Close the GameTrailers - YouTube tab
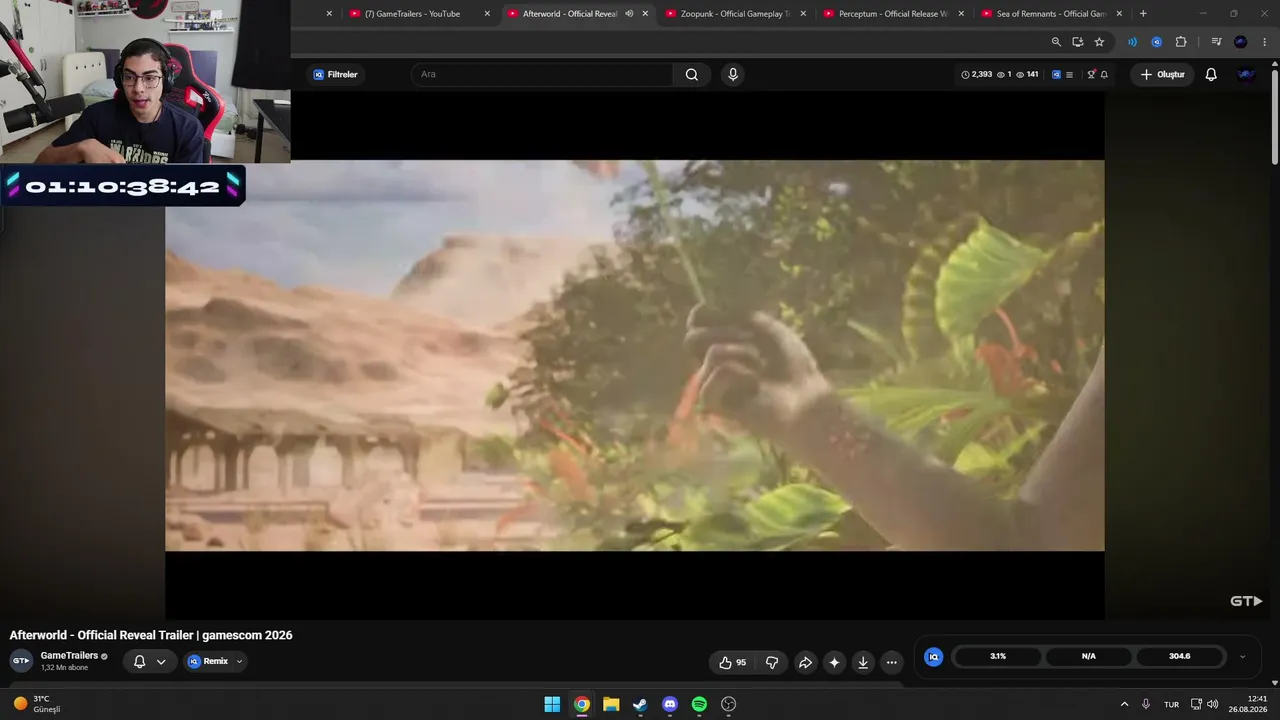The height and width of the screenshot is (720, 1280). (x=487, y=14)
